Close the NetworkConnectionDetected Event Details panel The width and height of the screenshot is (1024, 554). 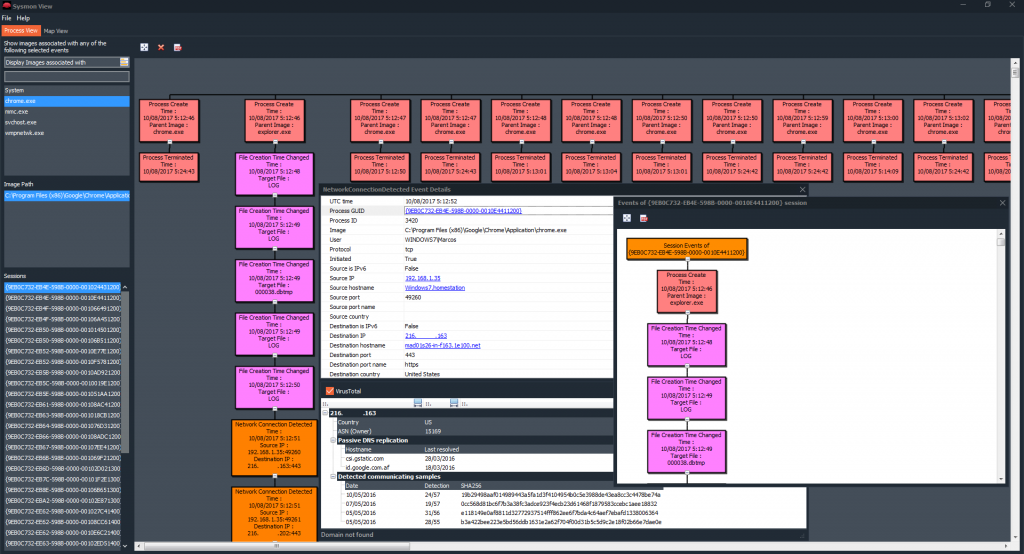pyautogui.click(x=803, y=188)
